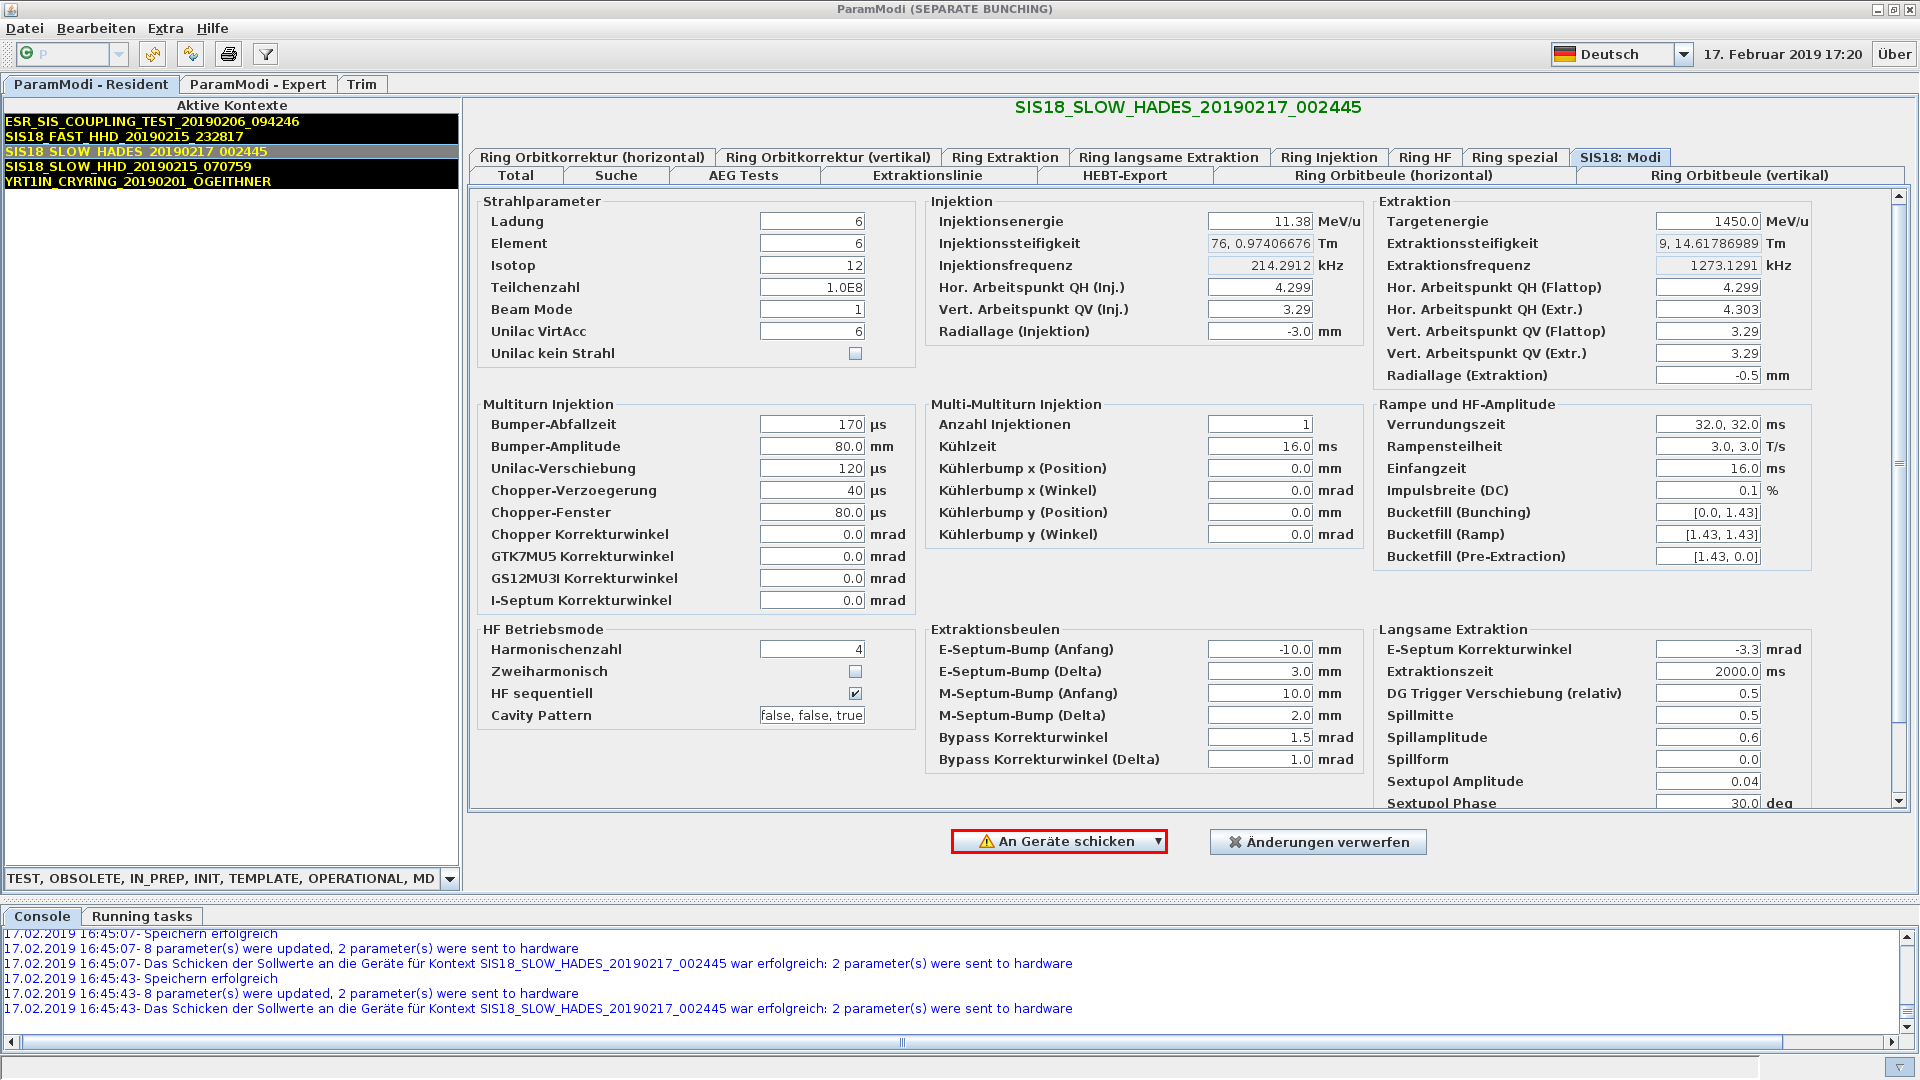Open the Ring Orbitbeule (vertikal) tab

[x=1740, y=175]
